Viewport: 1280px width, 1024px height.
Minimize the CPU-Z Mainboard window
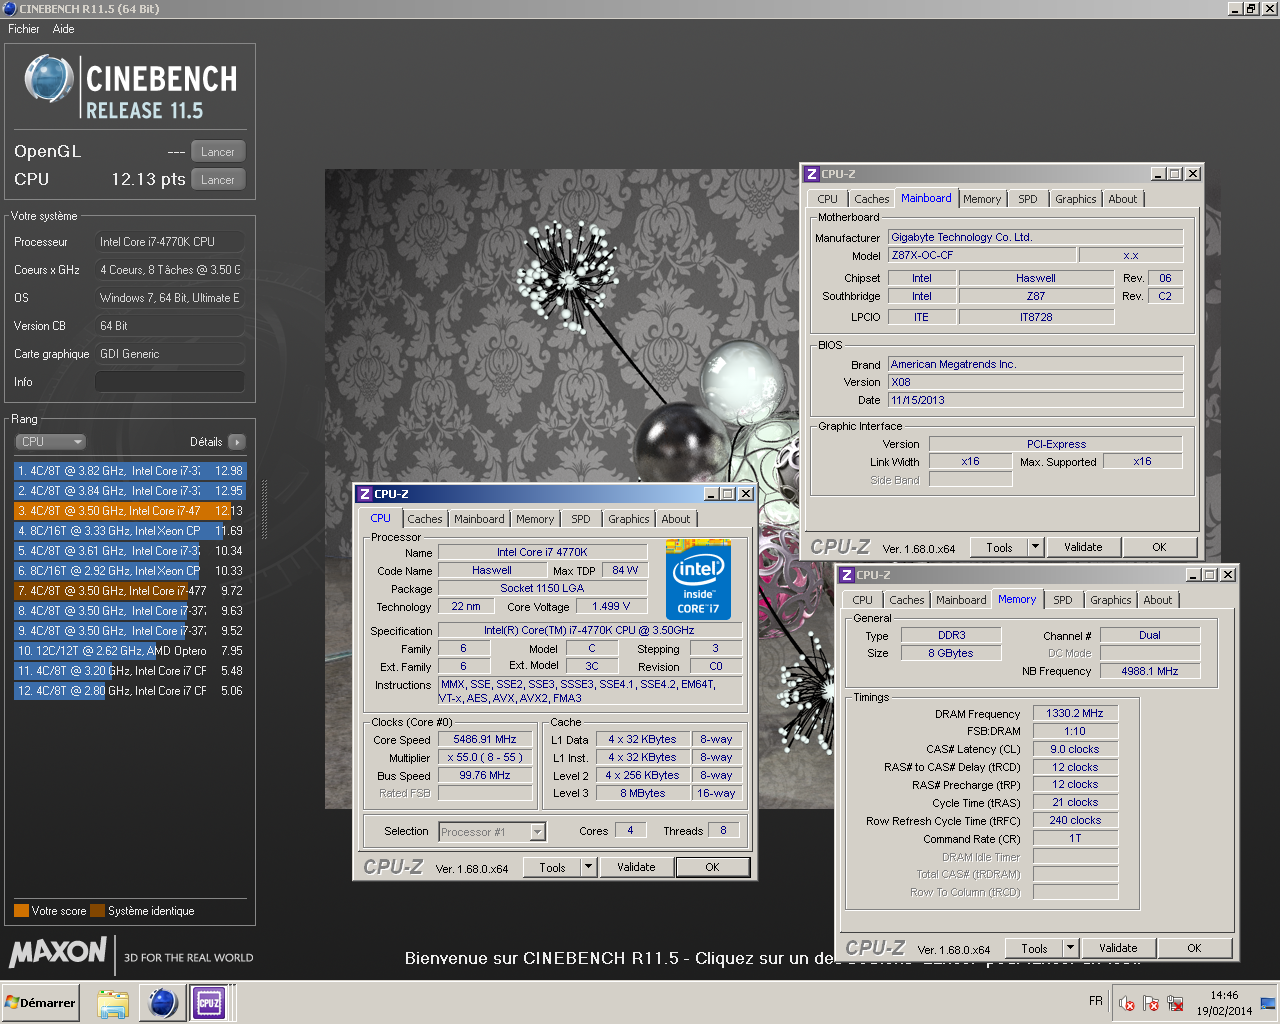pyautogui.click(x=1158, y=174)
